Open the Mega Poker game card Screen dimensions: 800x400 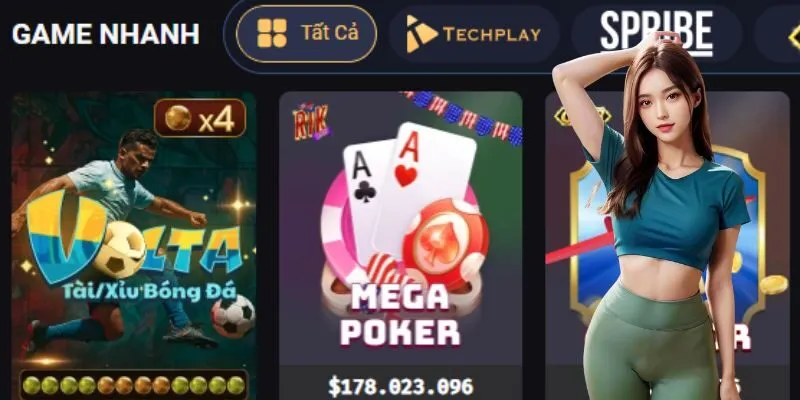[x=401, y=245]
